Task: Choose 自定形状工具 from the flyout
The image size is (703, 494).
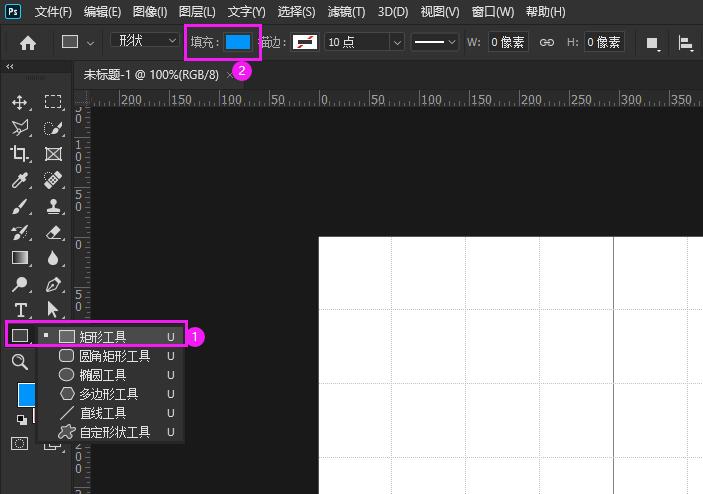Action: point(111,432)
